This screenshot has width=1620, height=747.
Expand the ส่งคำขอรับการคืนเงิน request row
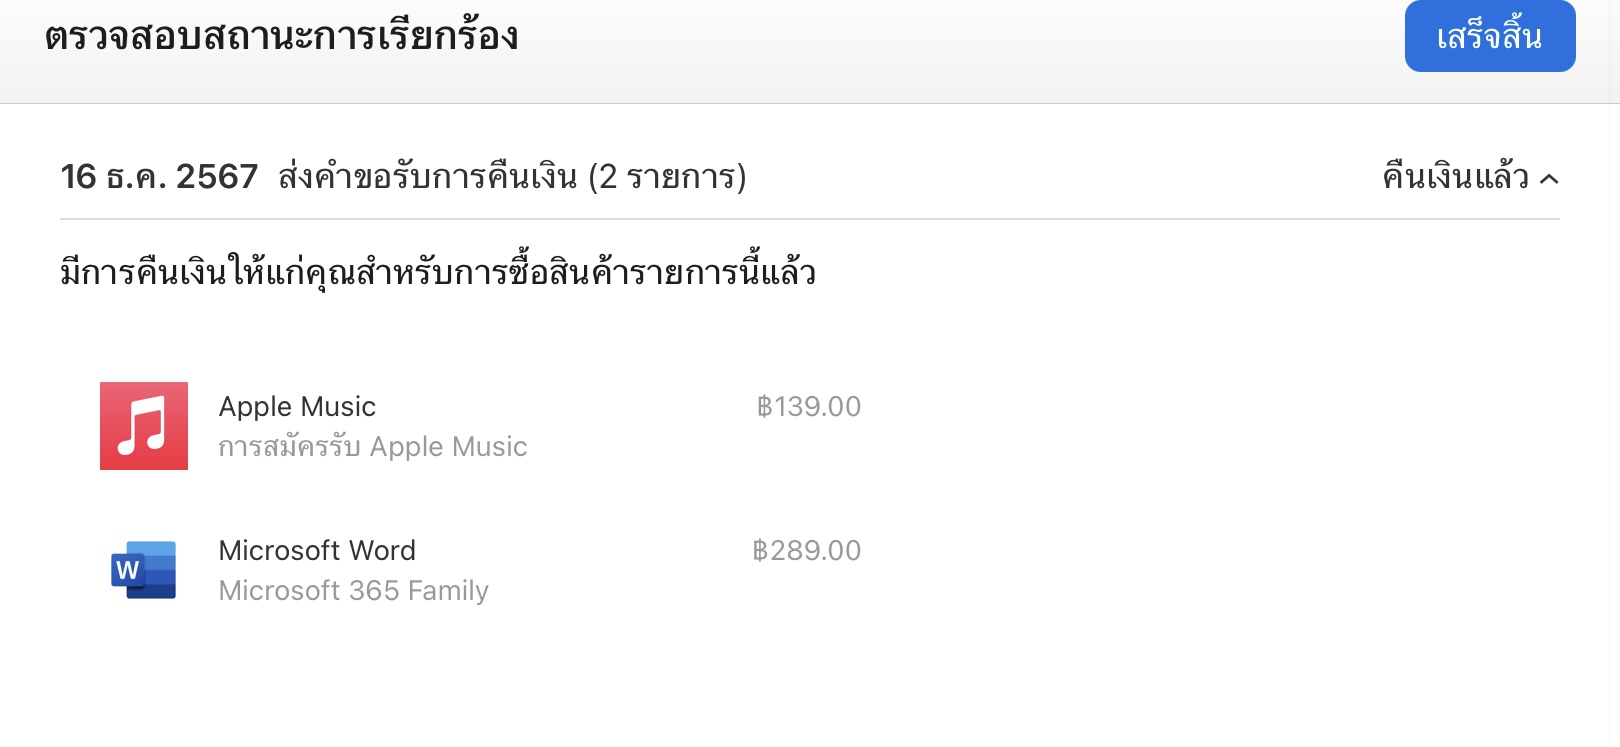click(x=428, y=177)
